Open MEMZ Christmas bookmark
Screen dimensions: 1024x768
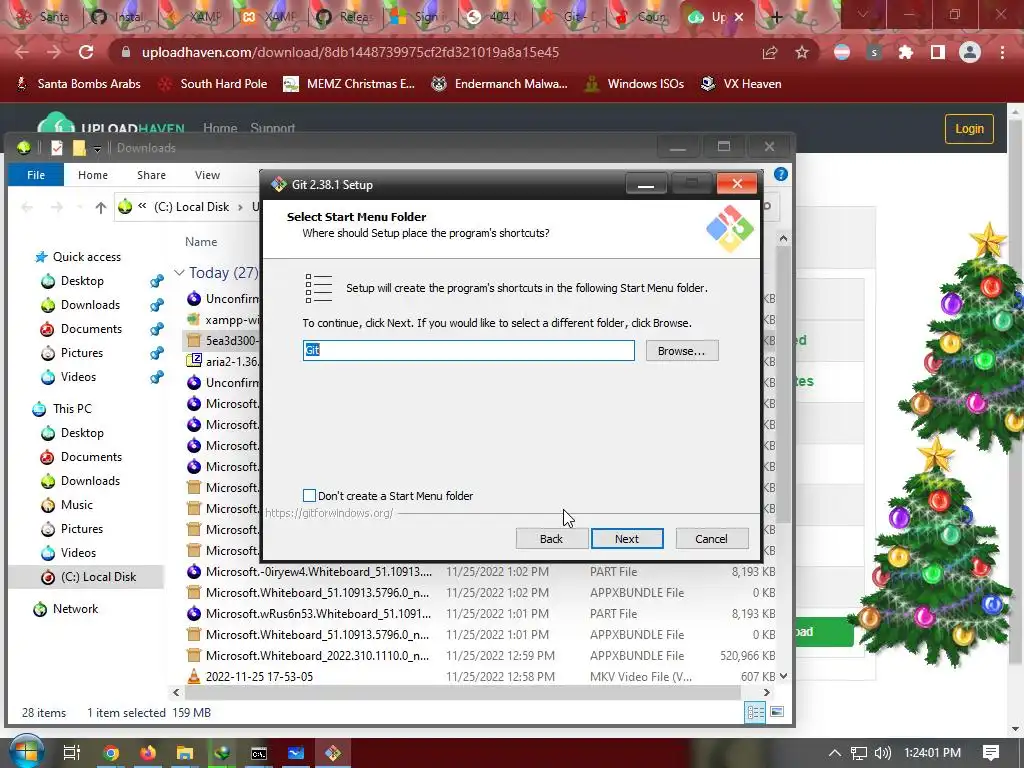349,84
